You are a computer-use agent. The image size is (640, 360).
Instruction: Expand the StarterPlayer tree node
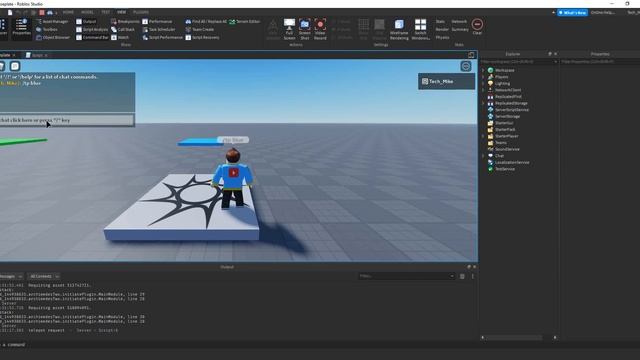(x=483, y=136)
